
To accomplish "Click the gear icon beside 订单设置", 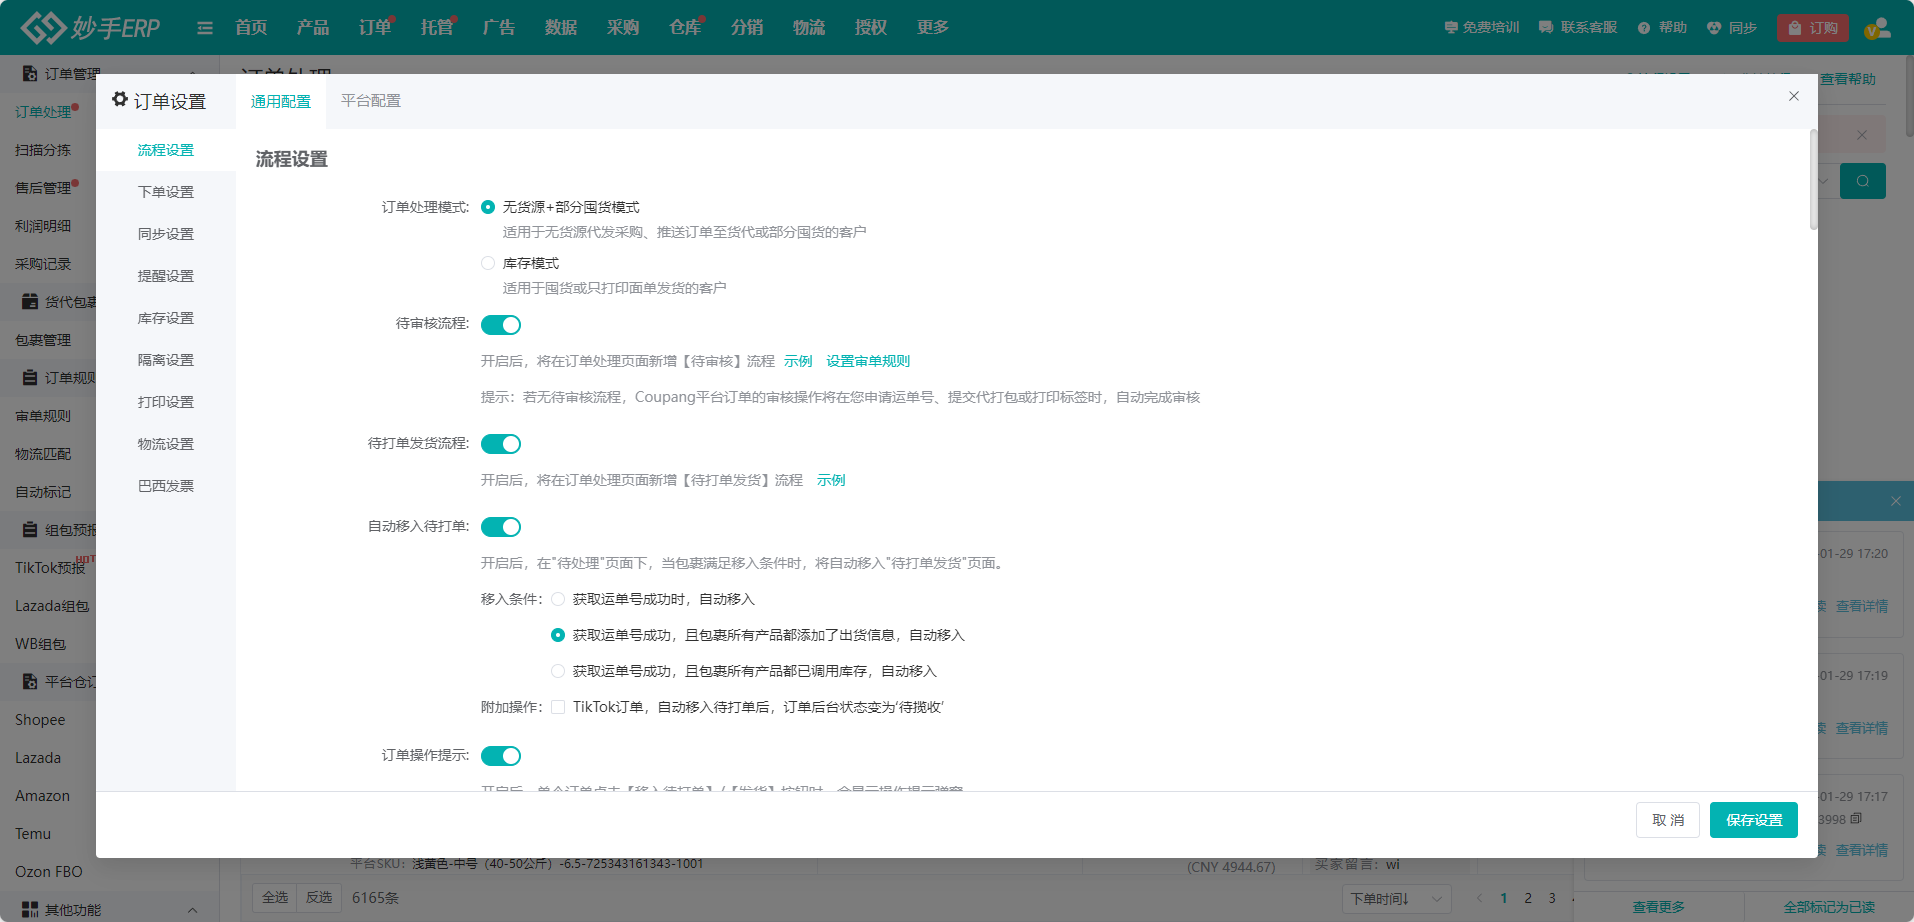I will [x=120, y=100].
